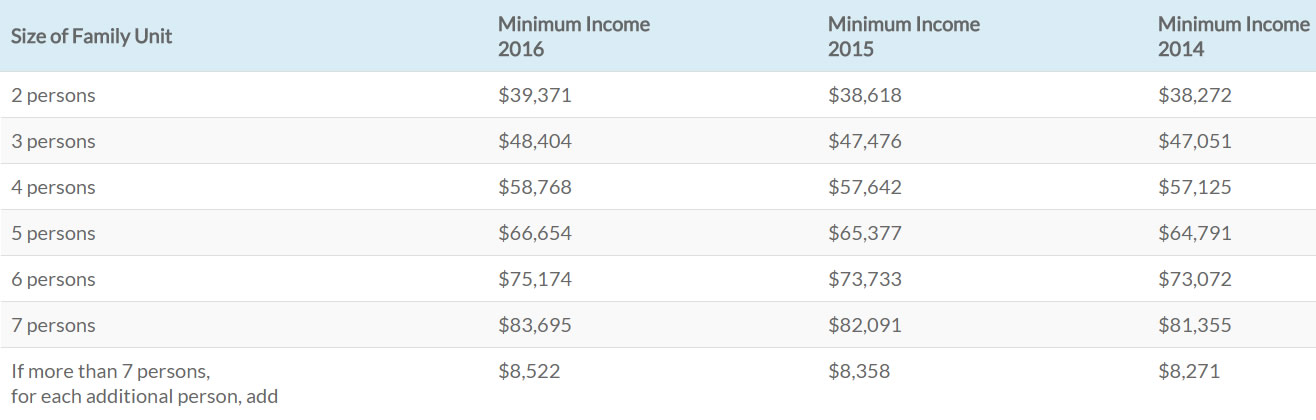Select the $39,371 income value
Screen dimensions: 1316x420
535,95
